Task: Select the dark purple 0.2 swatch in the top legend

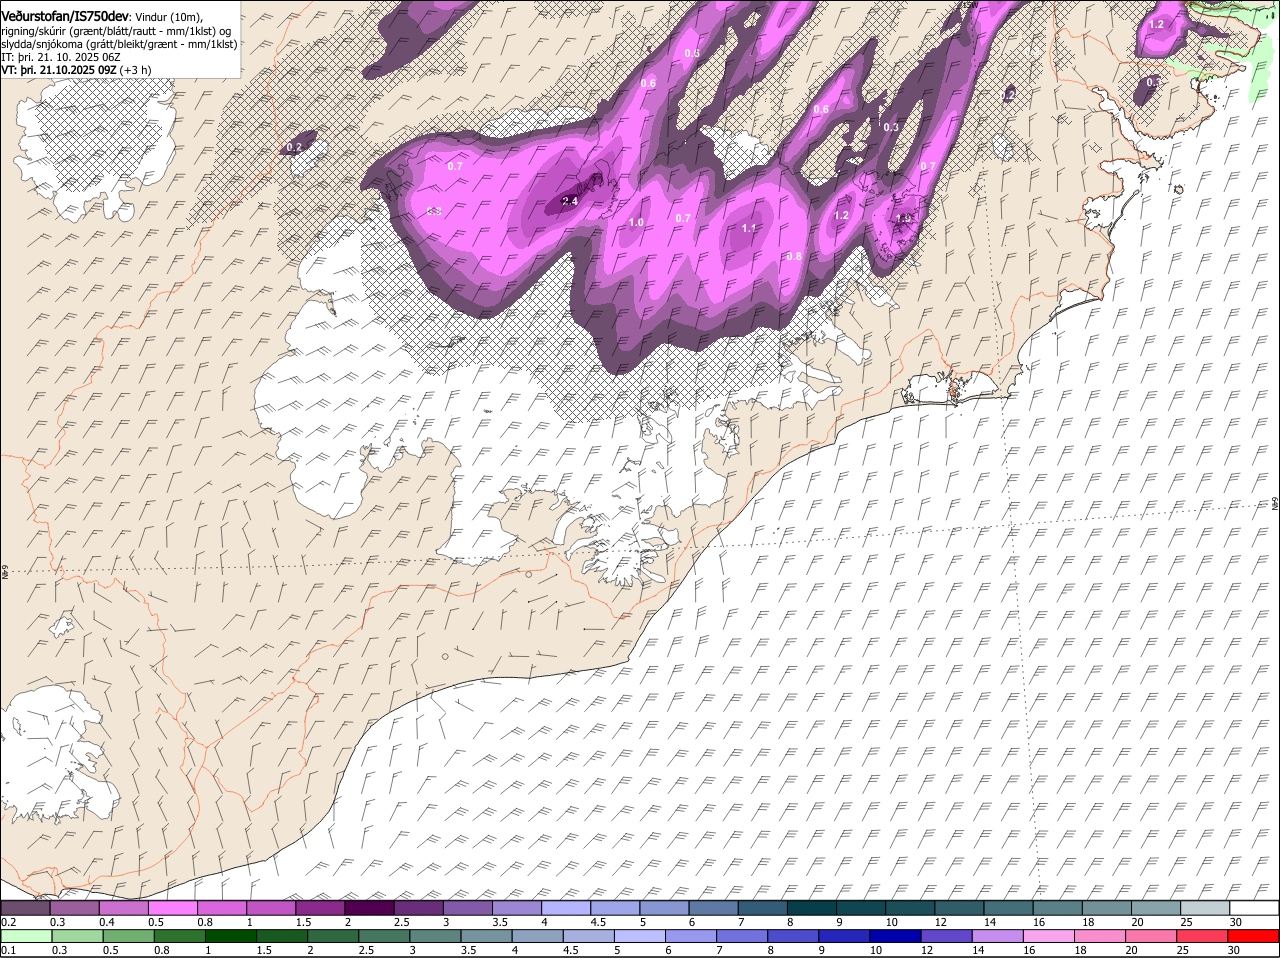Action: tap(25, 907)
